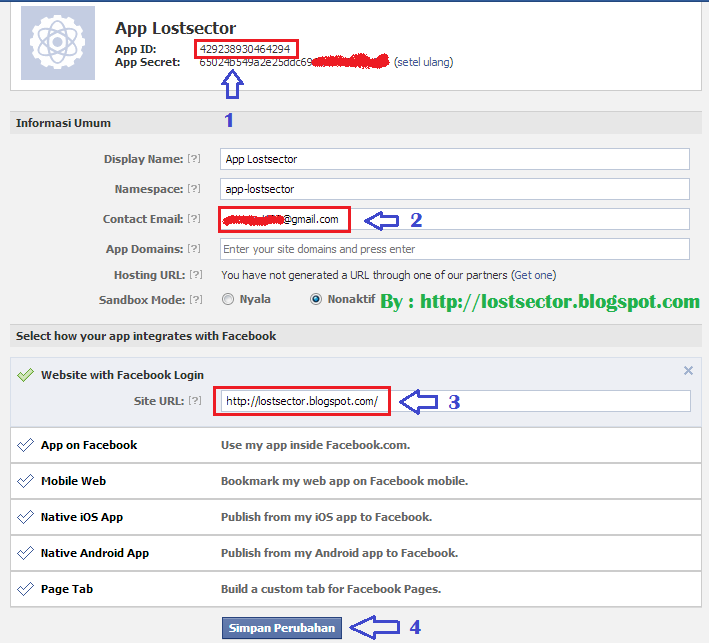The width and height of the screenshot is (709, 643).
Task: Click 'Publish from my Android app to Facebook.' text
Action: point(339,553)
